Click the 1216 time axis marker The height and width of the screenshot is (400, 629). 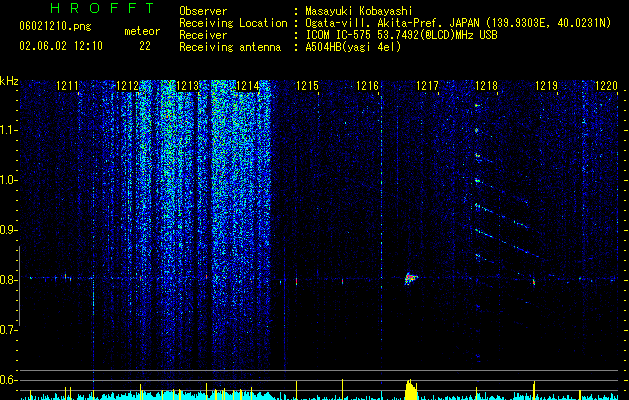(367, 85)
